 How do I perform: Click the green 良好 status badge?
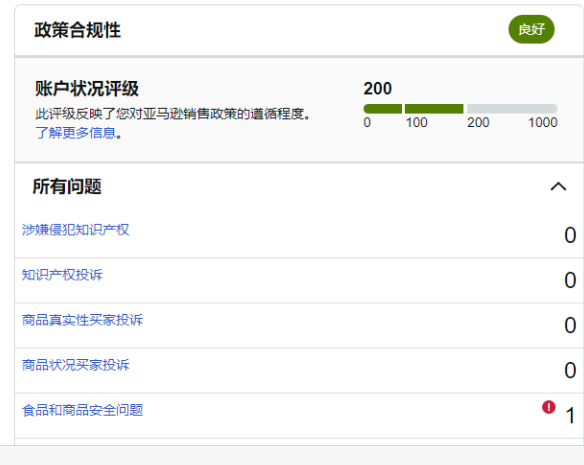pyautogui.click(x=531, y=29)
